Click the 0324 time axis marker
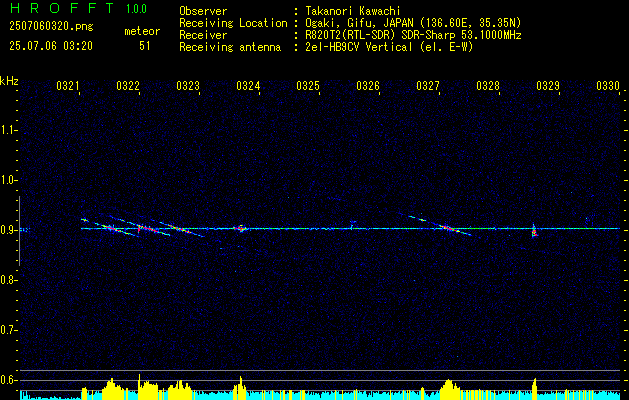 248,85
